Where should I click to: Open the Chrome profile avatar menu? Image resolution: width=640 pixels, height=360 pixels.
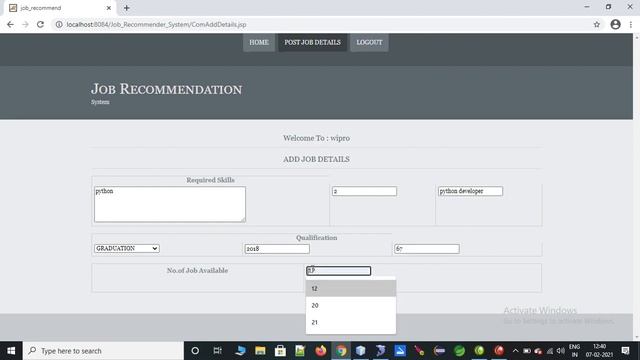(x=616, y=24)
